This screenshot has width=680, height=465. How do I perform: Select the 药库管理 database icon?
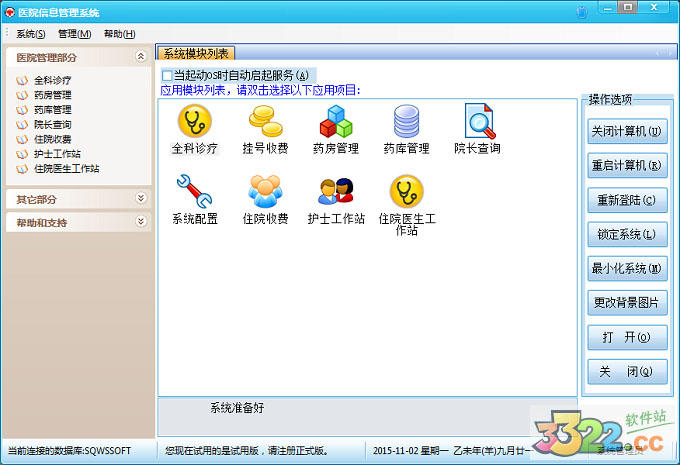406,122
